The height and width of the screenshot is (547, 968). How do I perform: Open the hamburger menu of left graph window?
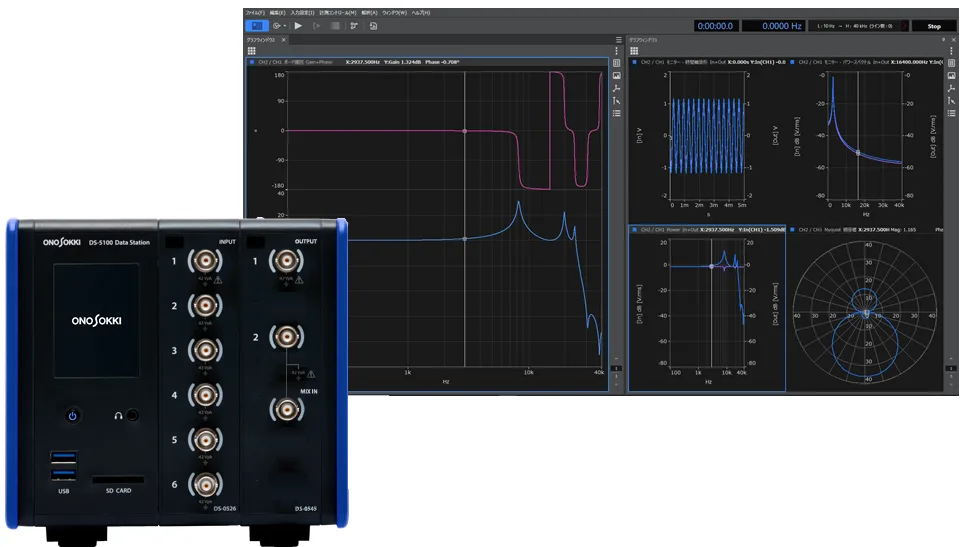(618, 40)
